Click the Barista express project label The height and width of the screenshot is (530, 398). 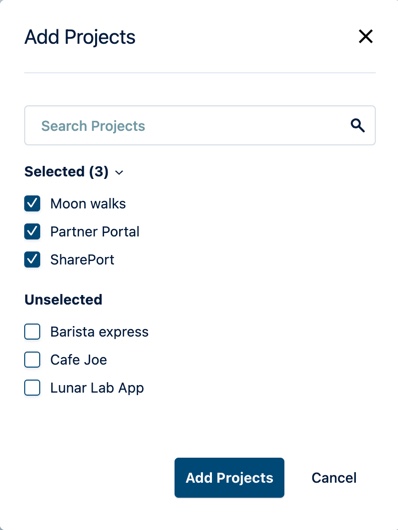tap(99, 332)
